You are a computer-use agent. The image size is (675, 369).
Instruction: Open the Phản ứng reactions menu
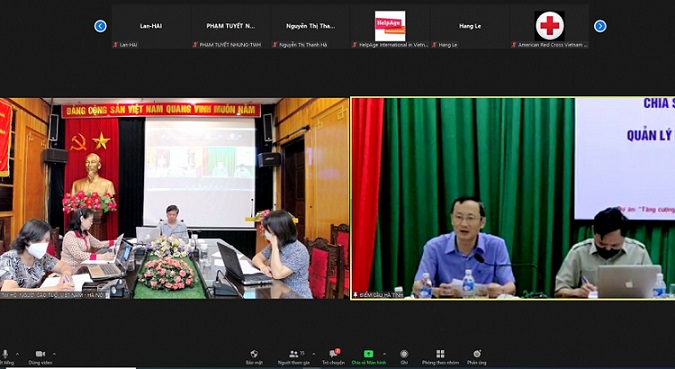pyautogui.click(x=477, y=357)
